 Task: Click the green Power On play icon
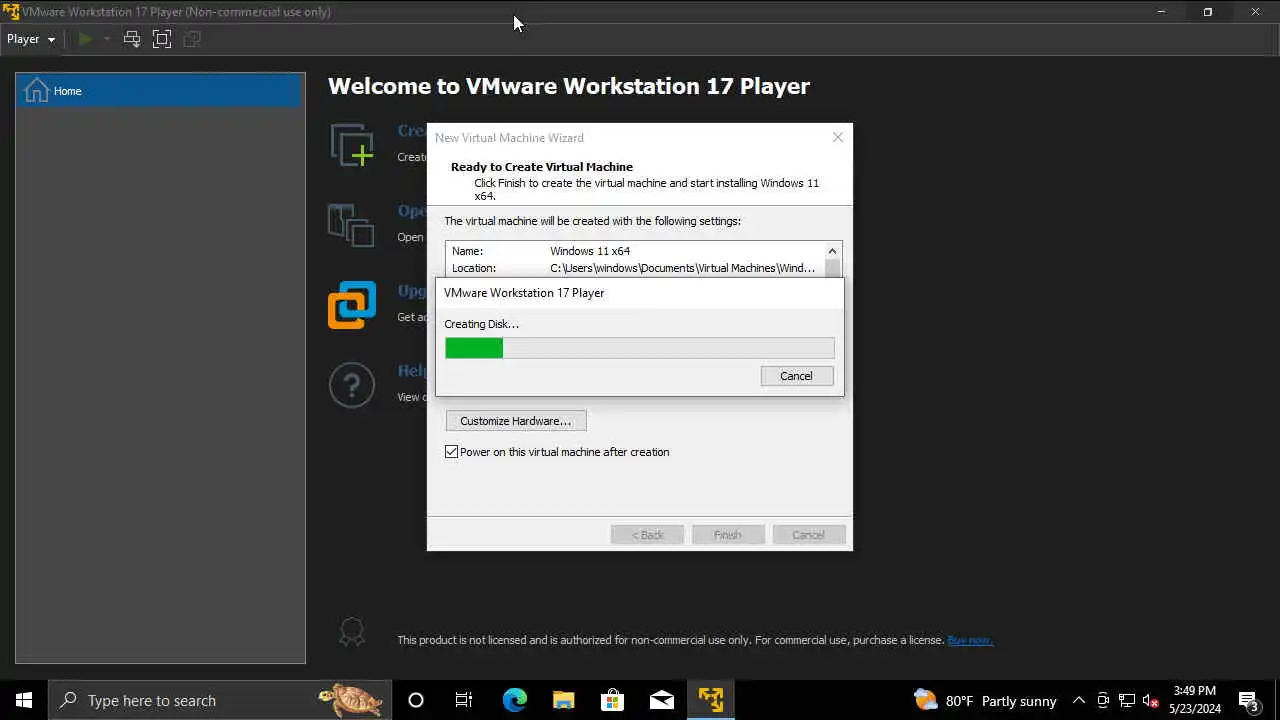coord(85,39)
